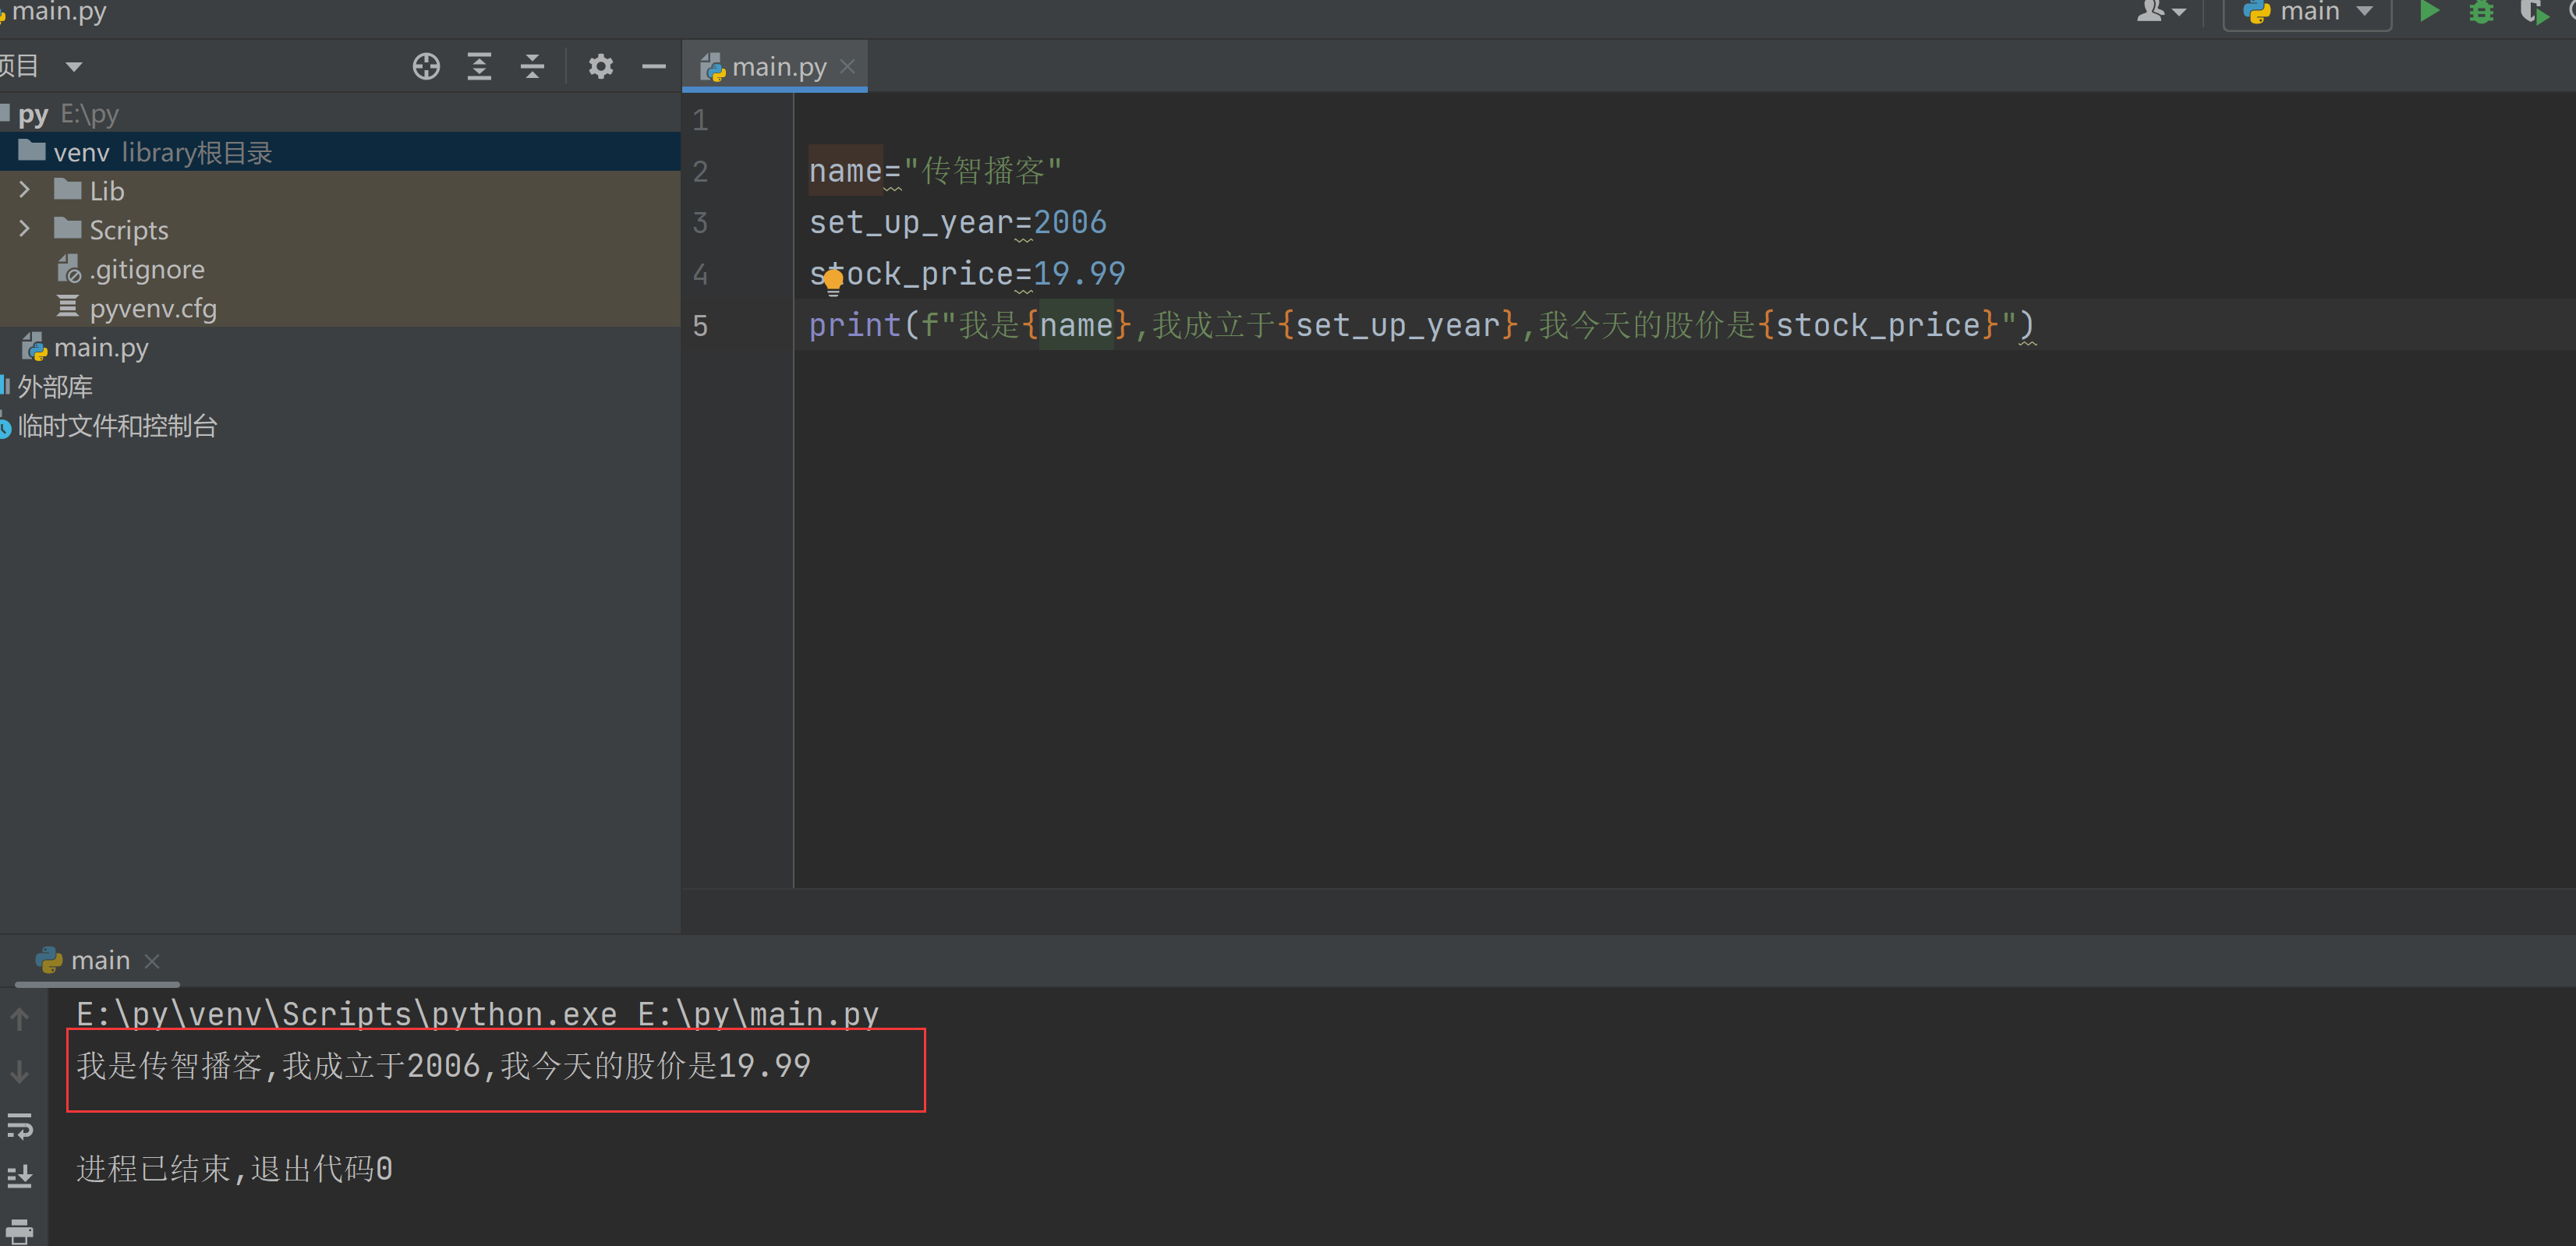Open project panel settings gear
This screenshot has height=1246, width=2576.
600,66
